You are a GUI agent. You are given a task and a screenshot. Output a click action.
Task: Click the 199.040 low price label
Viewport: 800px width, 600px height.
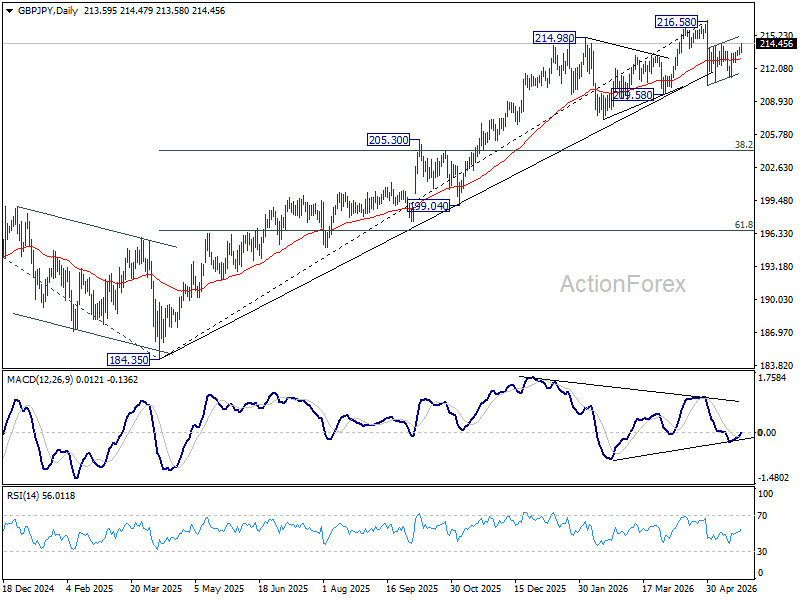429,206
